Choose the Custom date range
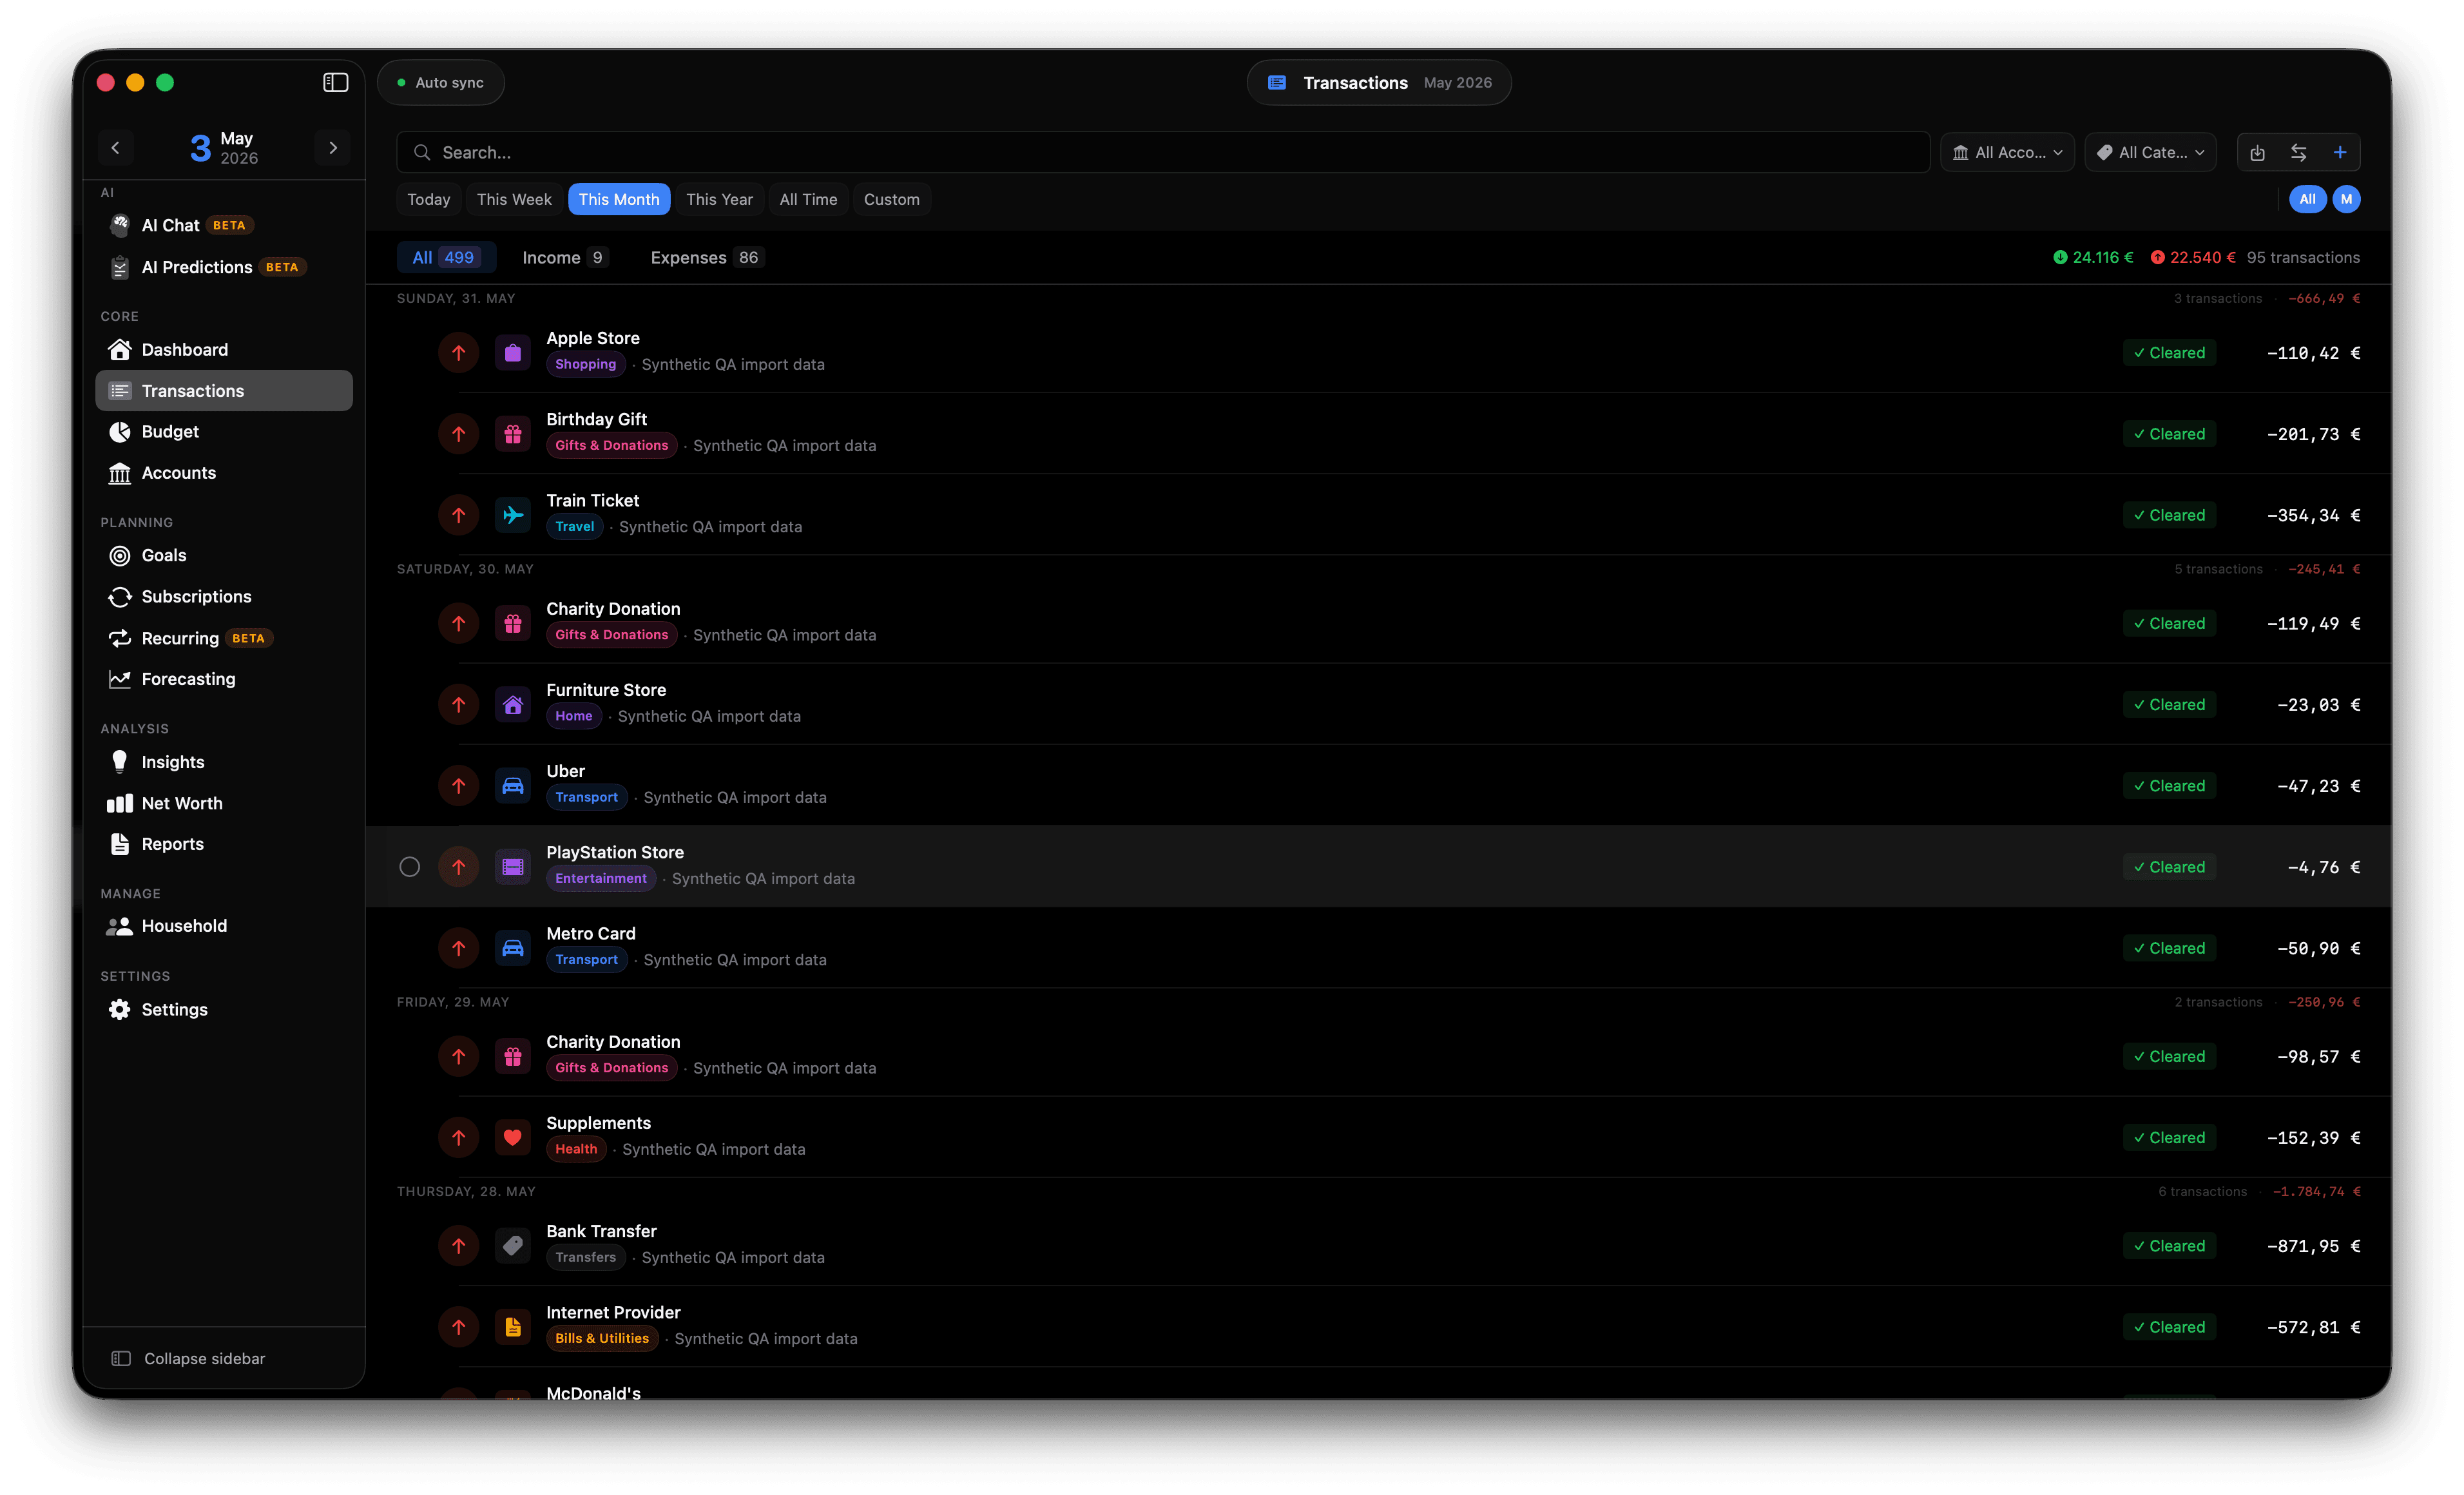 (x=891, y=199)
